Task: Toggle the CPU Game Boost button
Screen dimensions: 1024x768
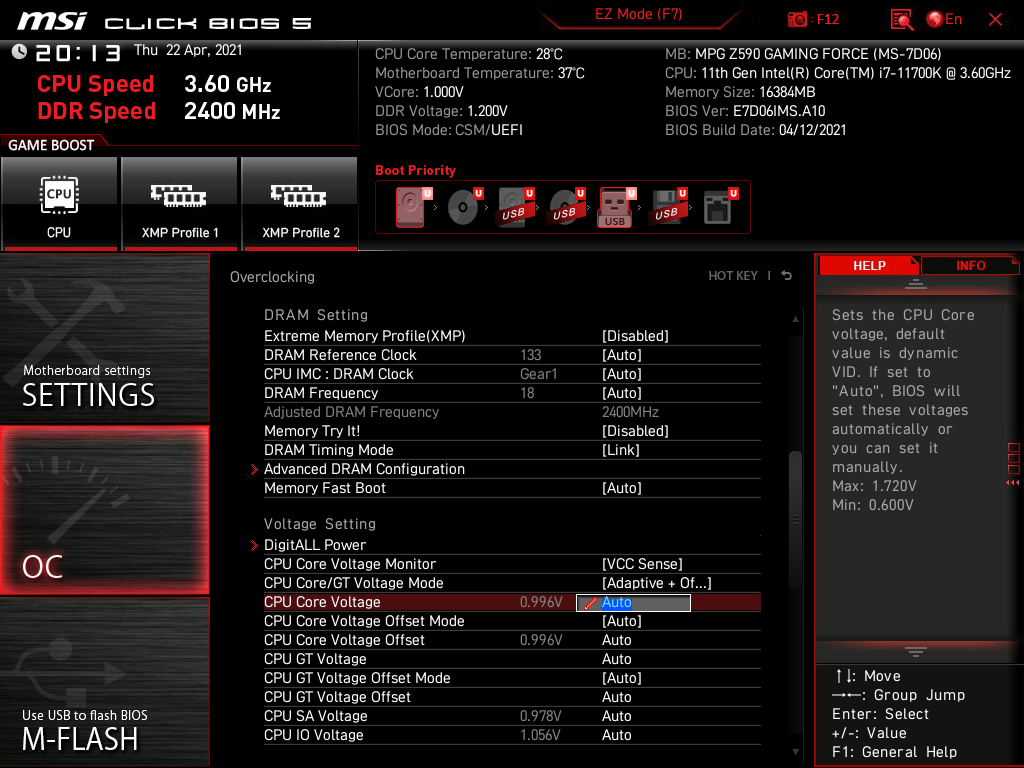Action: click(59, 204)
